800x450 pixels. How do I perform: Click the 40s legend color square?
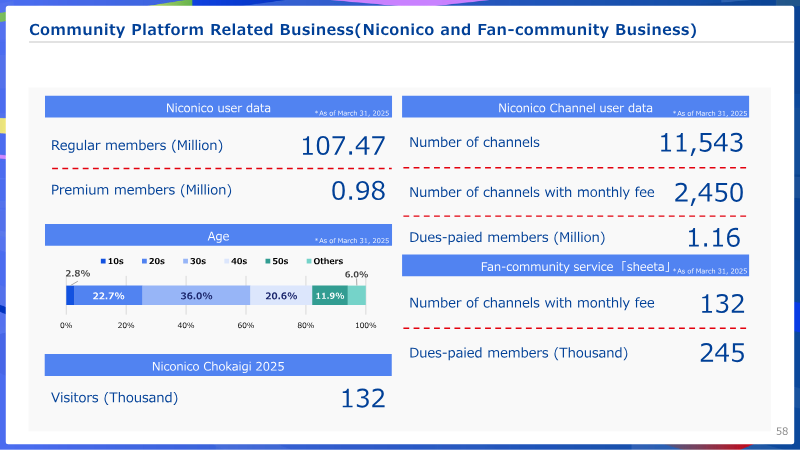tap(227, 261)
